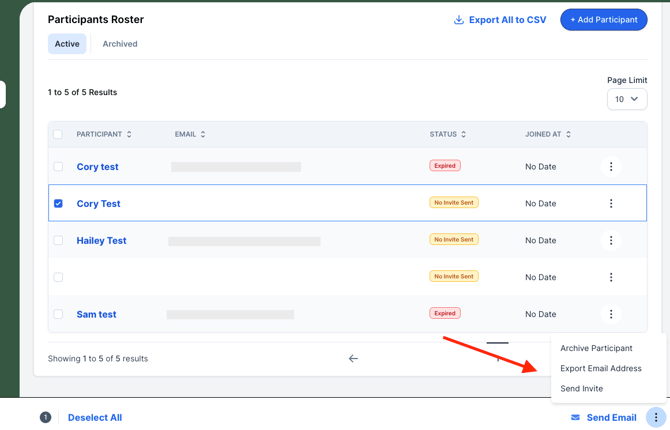Open three-dot menu for the selected Cory Test row
Screen dimensions: 670x430
pyautogui.click(x=611, y=203)
